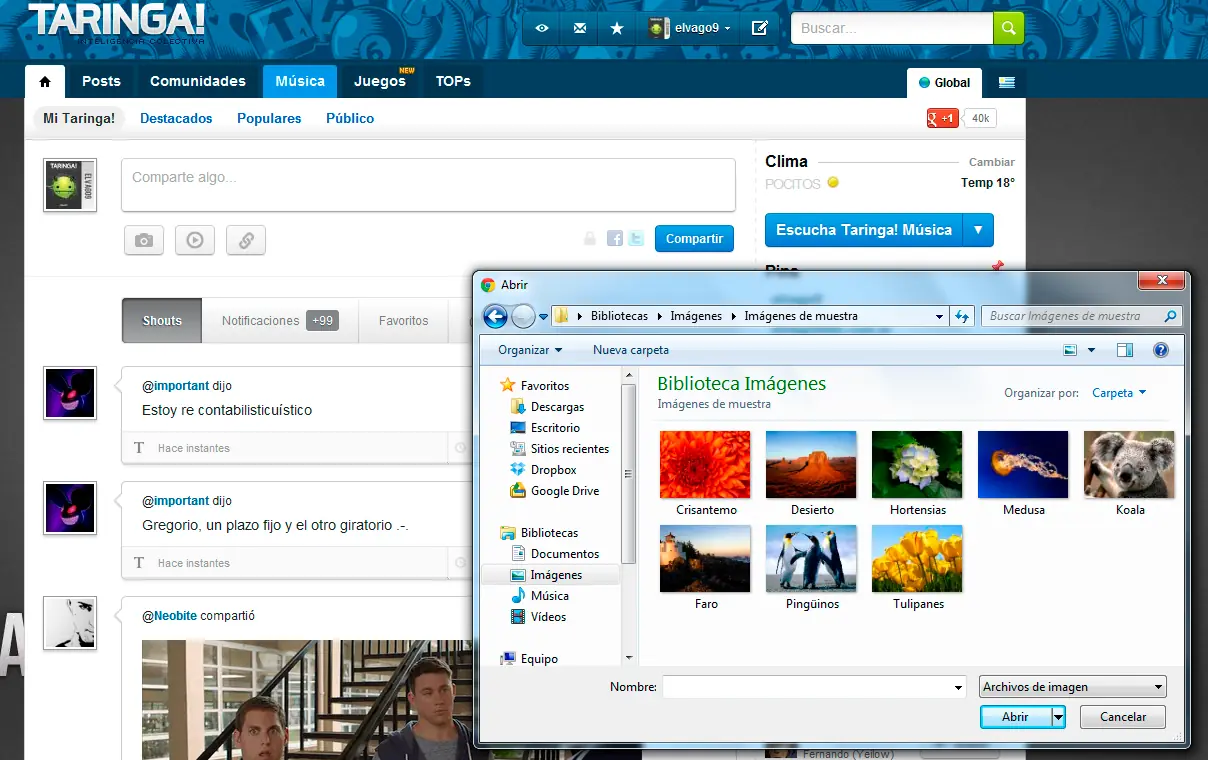1208x760 pixels.
Task: Select Vídeos library in sidebar
Action: (538, 617)
